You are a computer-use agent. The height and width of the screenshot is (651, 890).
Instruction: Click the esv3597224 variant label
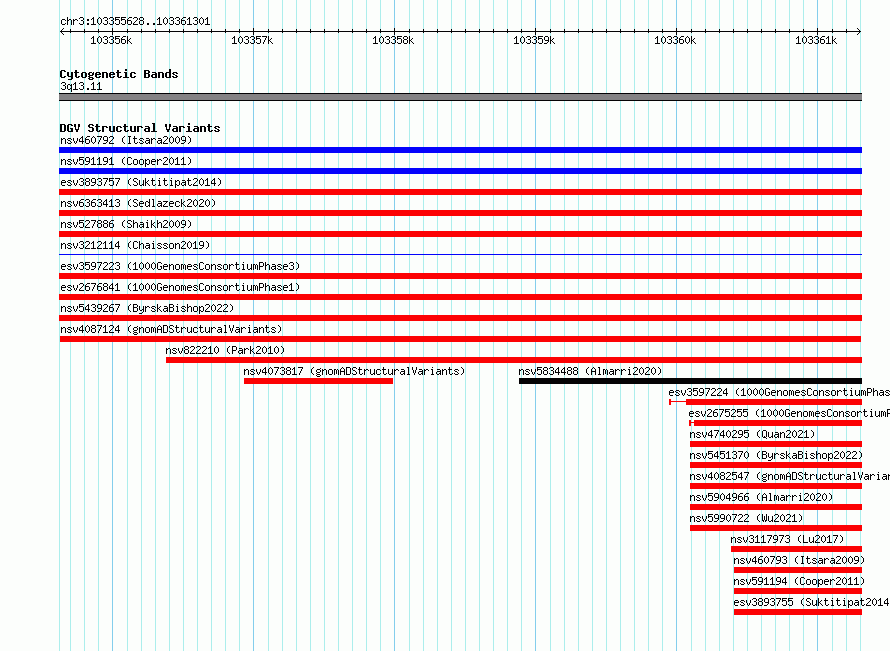point(779,392)
